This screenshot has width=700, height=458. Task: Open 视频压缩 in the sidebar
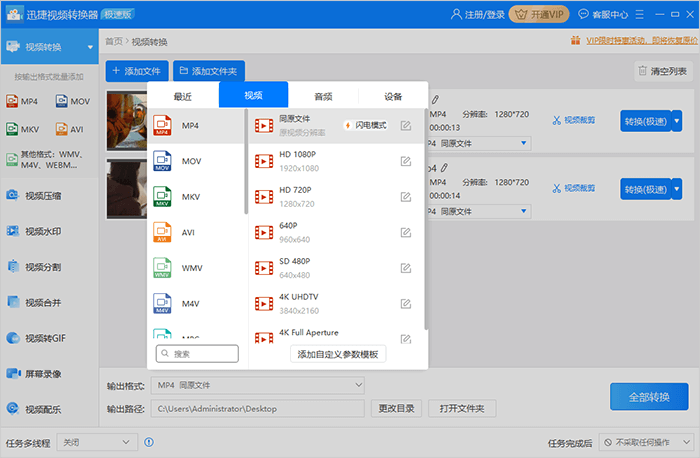pyautogui.click(x=34, y=196)
